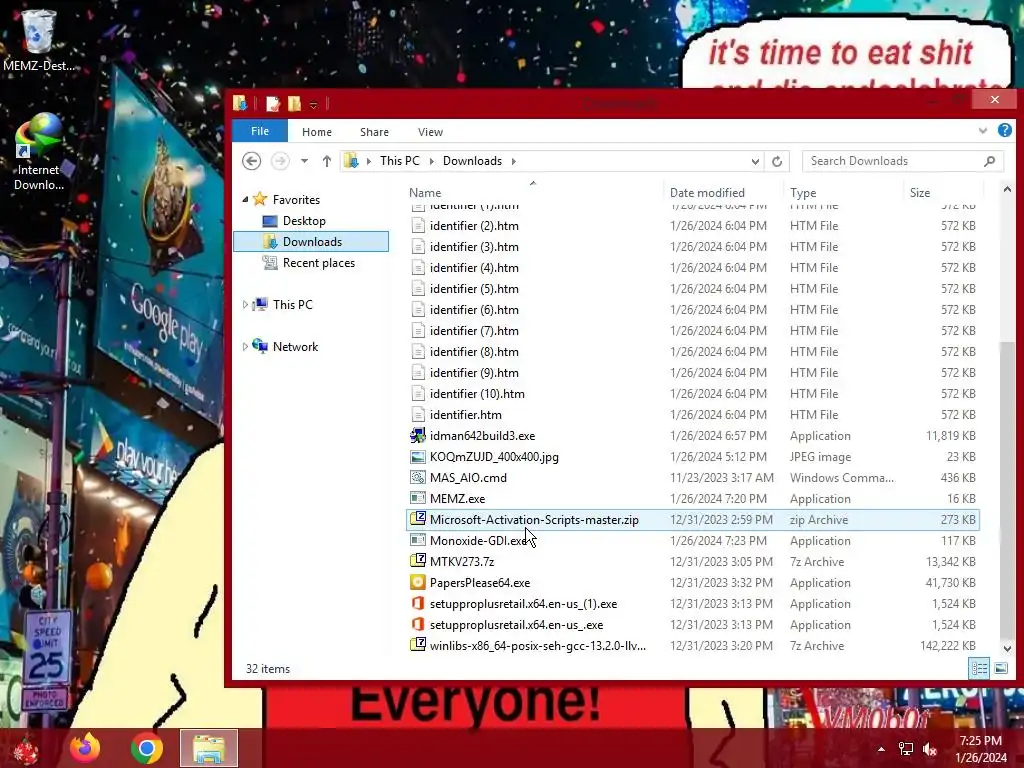Open the Help question mark icon

[1004, 131]
